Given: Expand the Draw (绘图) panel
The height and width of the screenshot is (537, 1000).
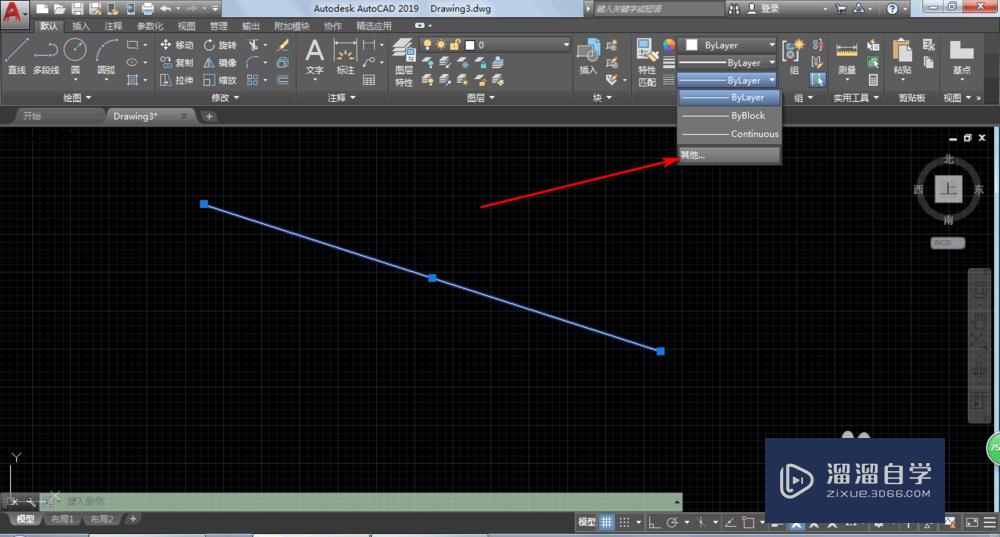Looking at the screenshot, I should pos(77,98).
